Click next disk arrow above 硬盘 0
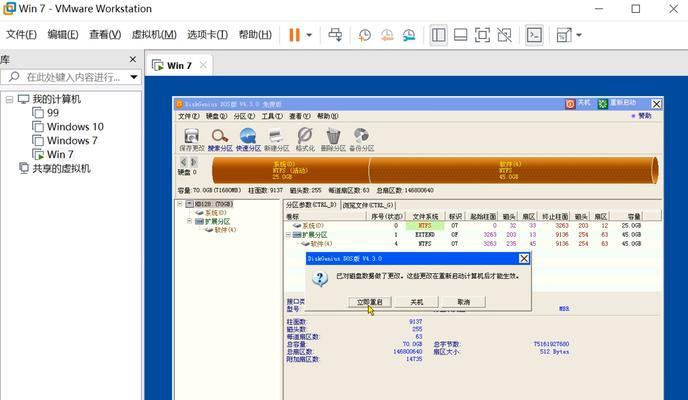This screenshot has width=688, height=400. tap(193, 162)
